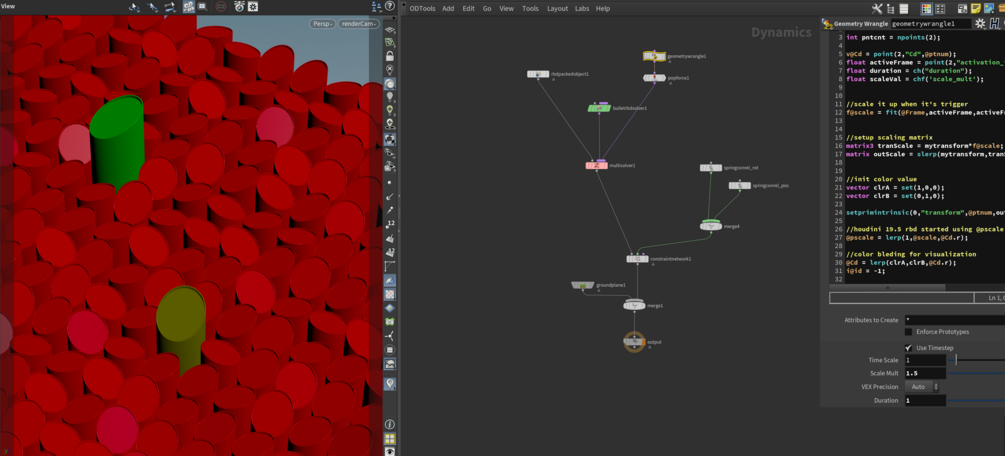Adjust the Time Scale slider
This screenshot has height=456, width=1005.
976,360
